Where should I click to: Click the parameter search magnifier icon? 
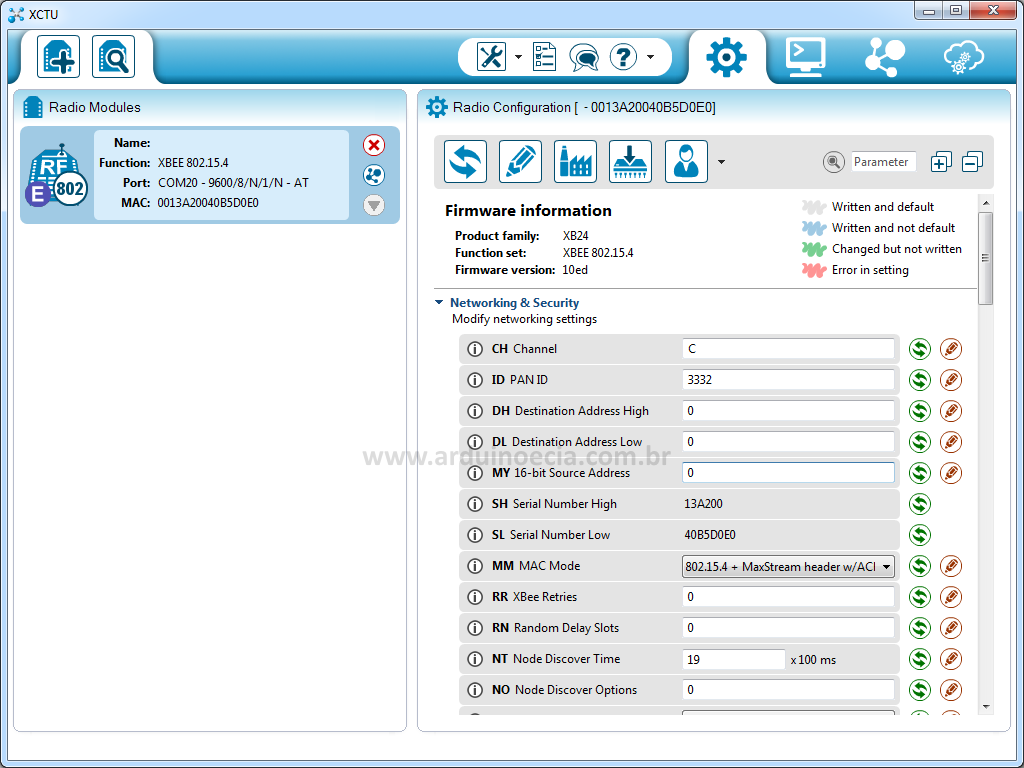[x=833, y=162]
